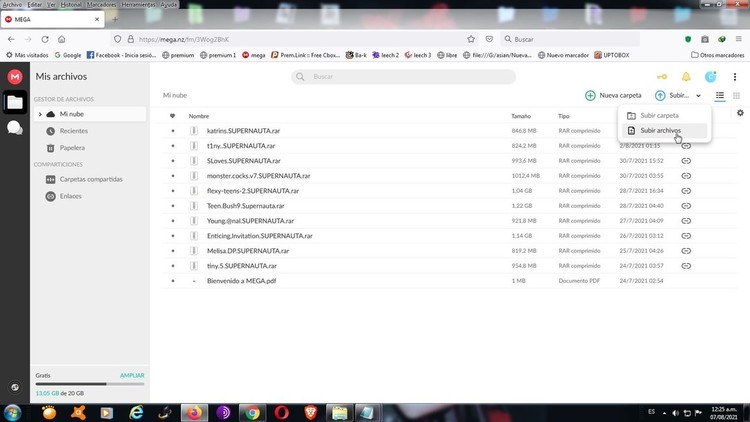Click the MEGA logo in the sidebar

pyautogui.click(x=15, y=76)
